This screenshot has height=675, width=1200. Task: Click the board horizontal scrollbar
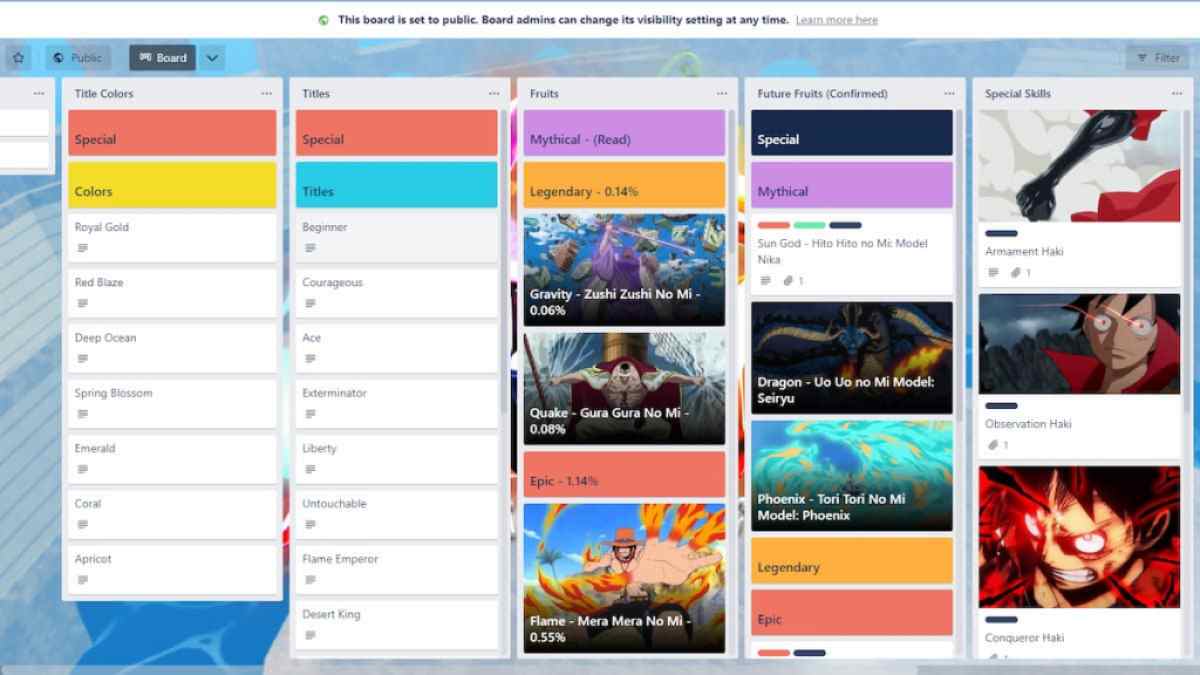pos(458,669)
